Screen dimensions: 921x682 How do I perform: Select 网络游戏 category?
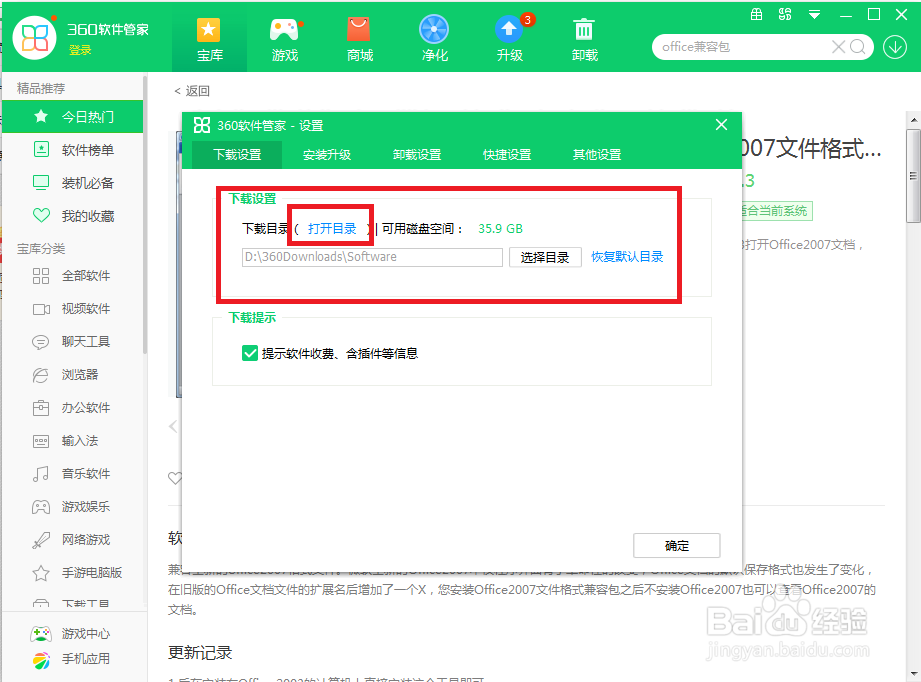pyautogui.click(x=73, y=539)
